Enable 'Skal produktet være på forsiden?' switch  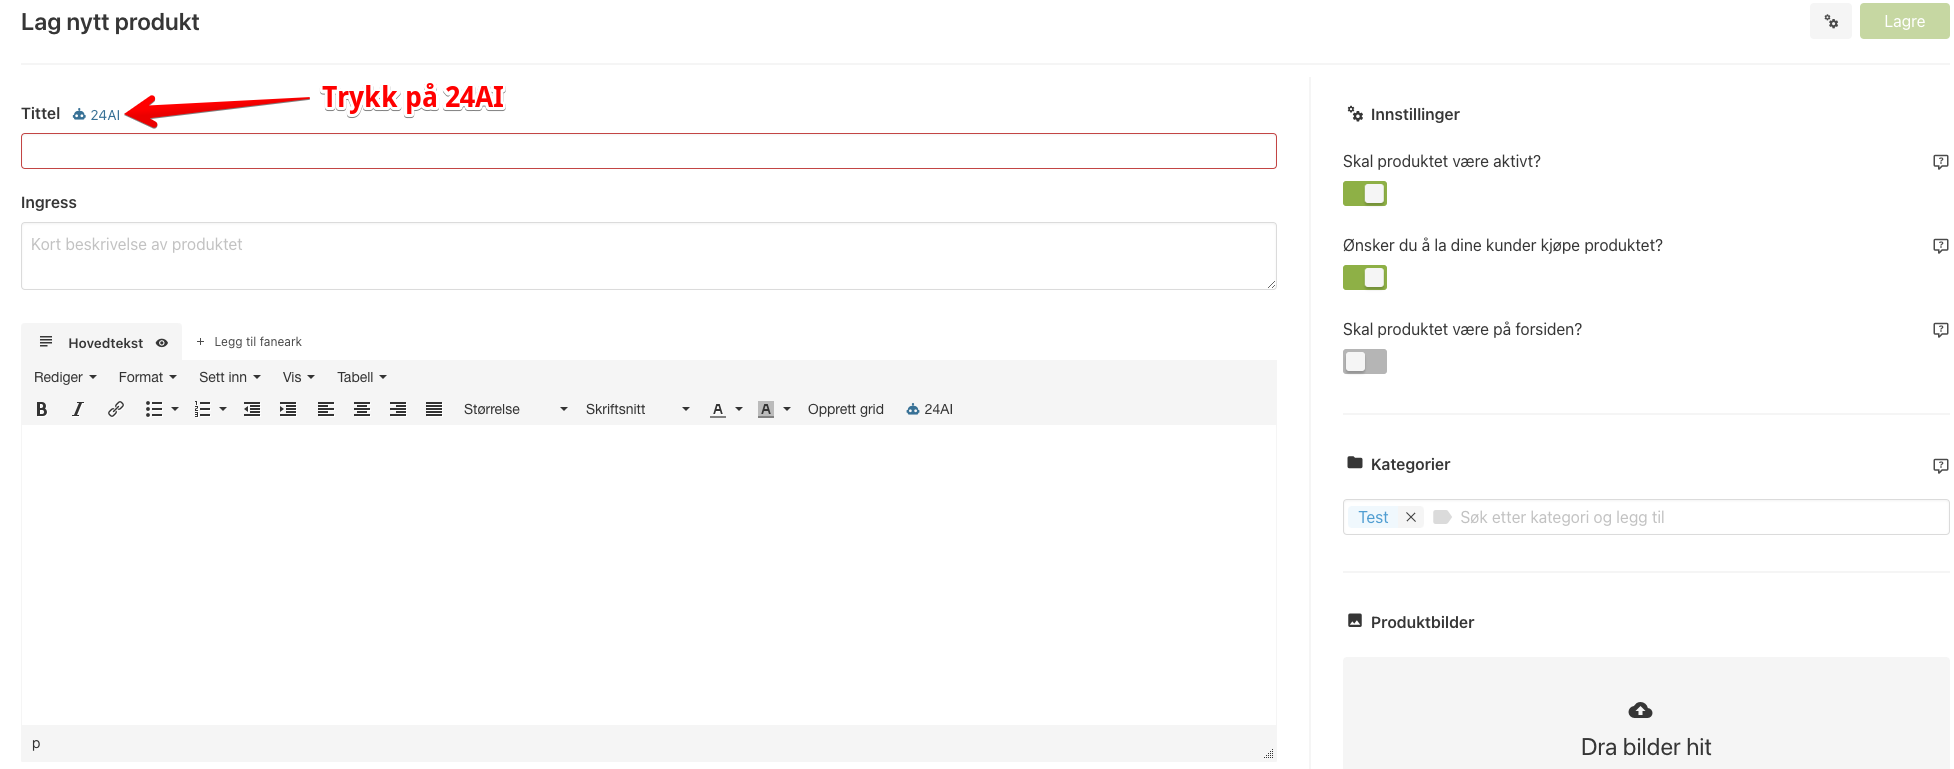point(1365,361)
